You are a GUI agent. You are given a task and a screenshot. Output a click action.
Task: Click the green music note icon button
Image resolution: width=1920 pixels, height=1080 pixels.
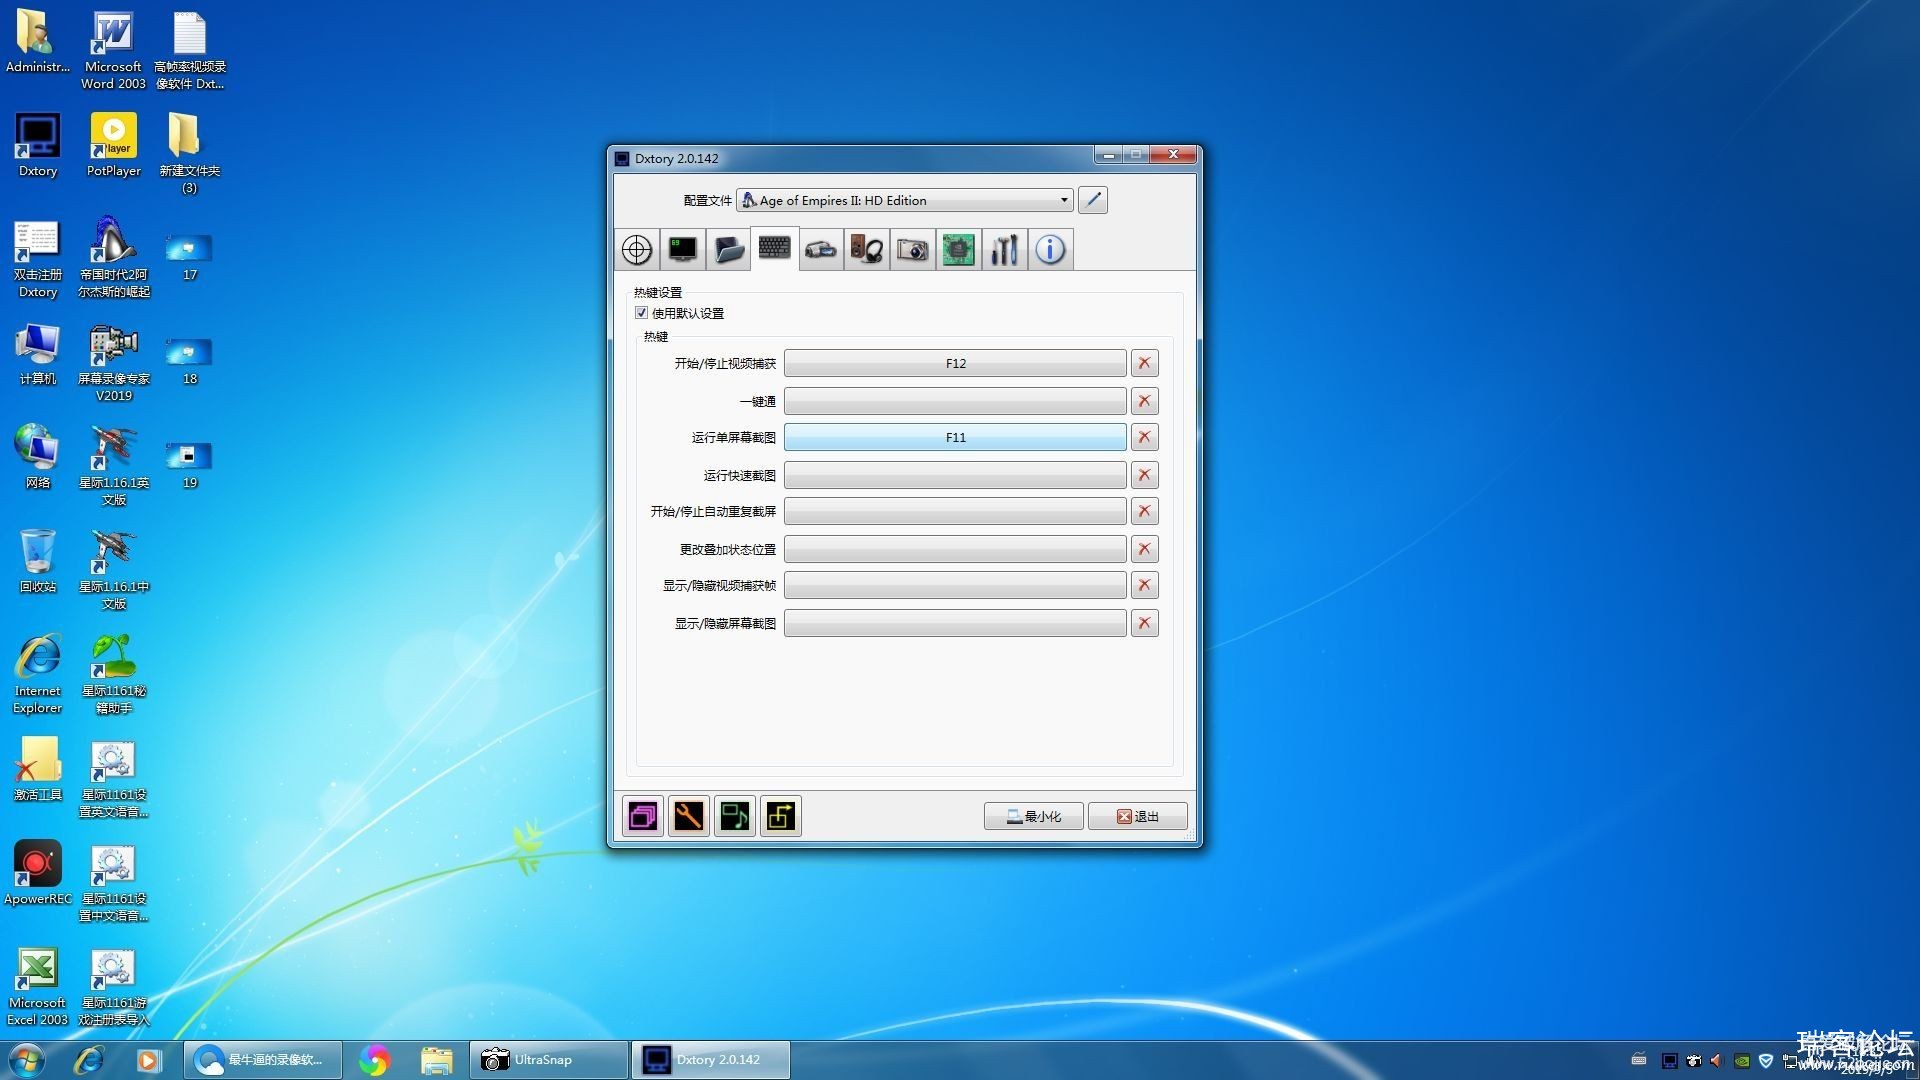click(735, 816)
